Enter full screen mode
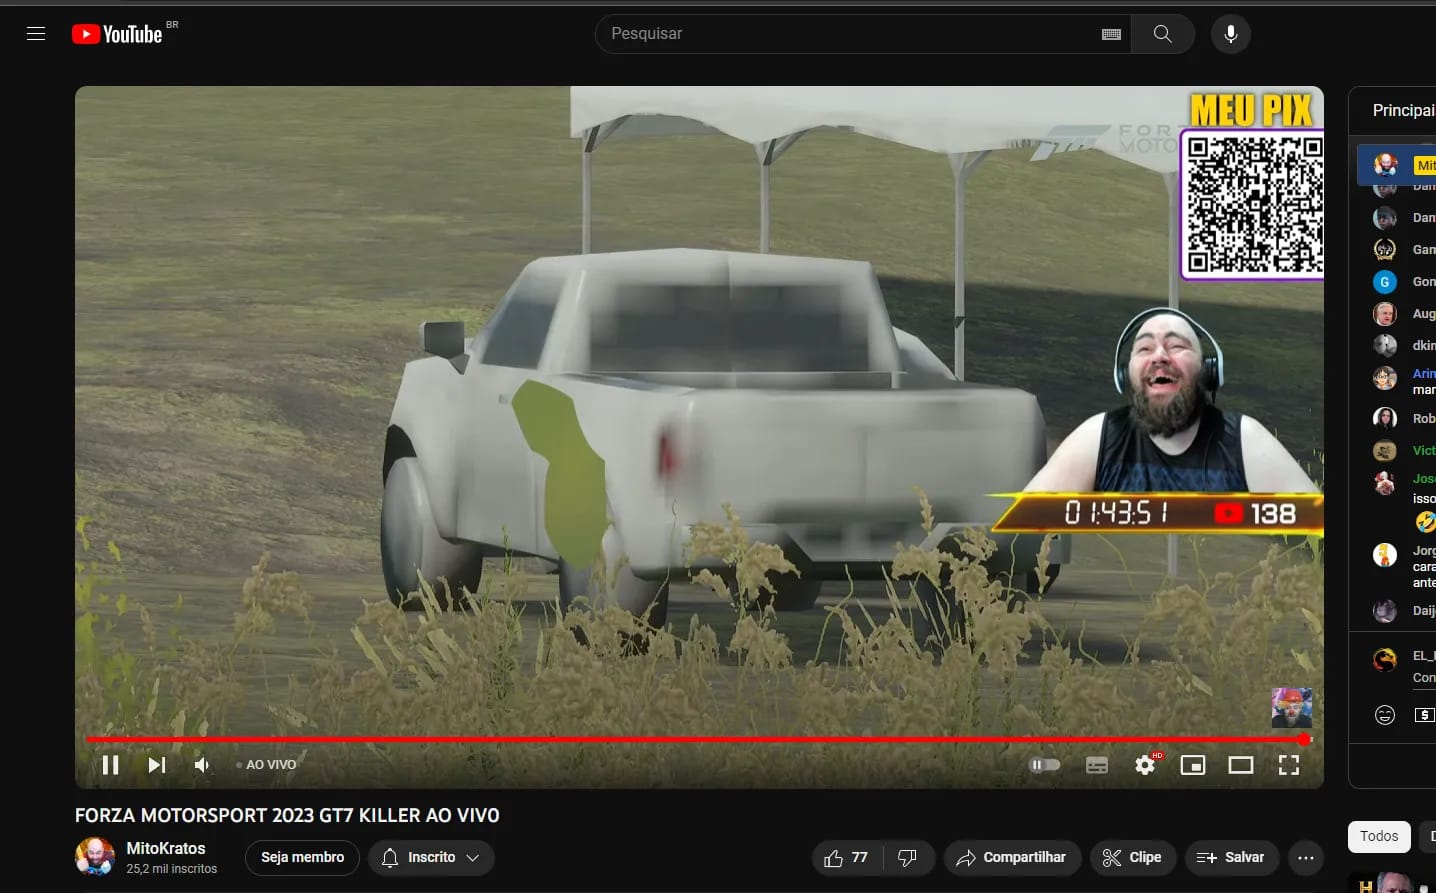The image size is (1436, 893). 1289,765
